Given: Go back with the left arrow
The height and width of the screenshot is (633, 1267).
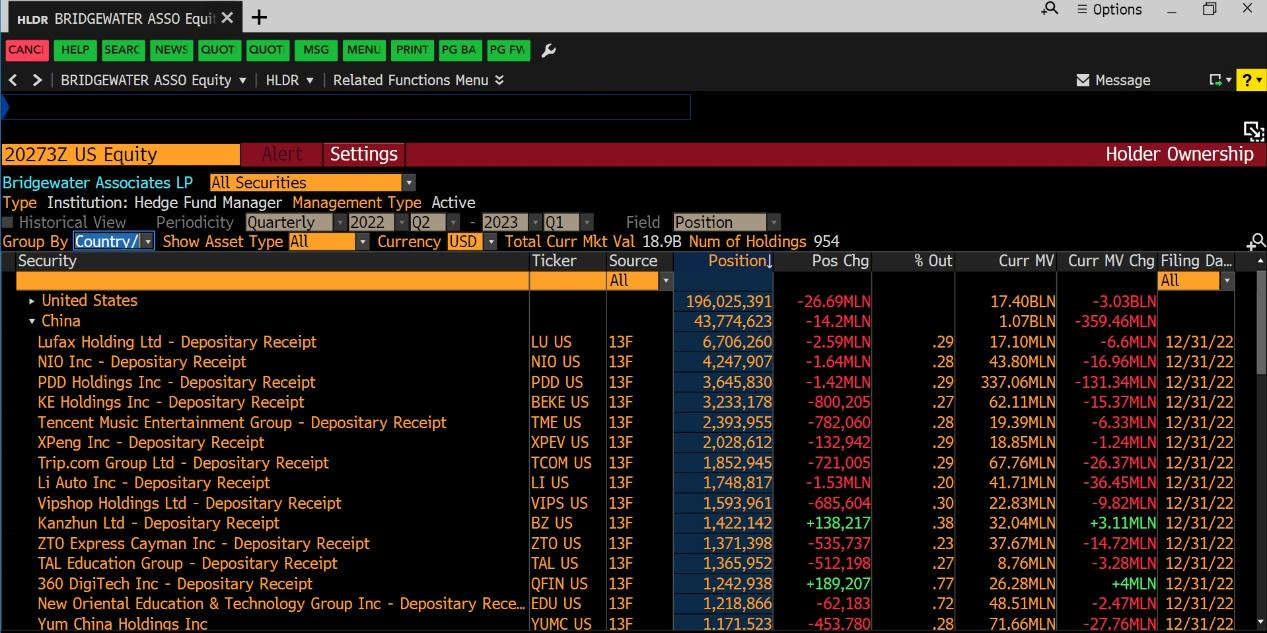Looking at the screenshot, I should [x=13, y=80].
